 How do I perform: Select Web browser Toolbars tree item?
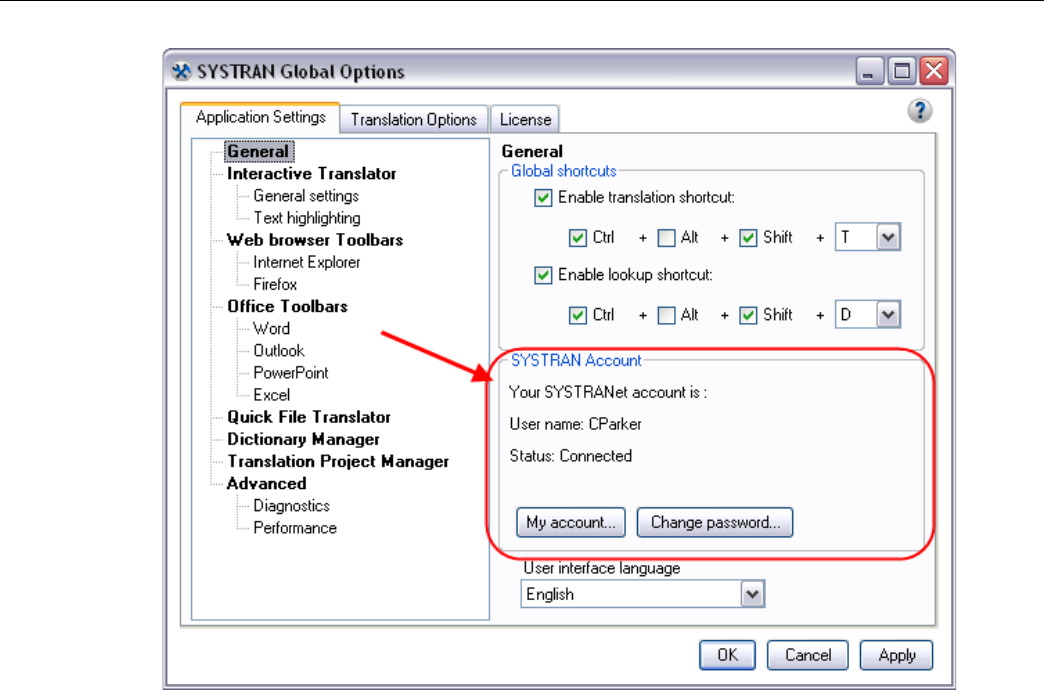pos(315,240)
